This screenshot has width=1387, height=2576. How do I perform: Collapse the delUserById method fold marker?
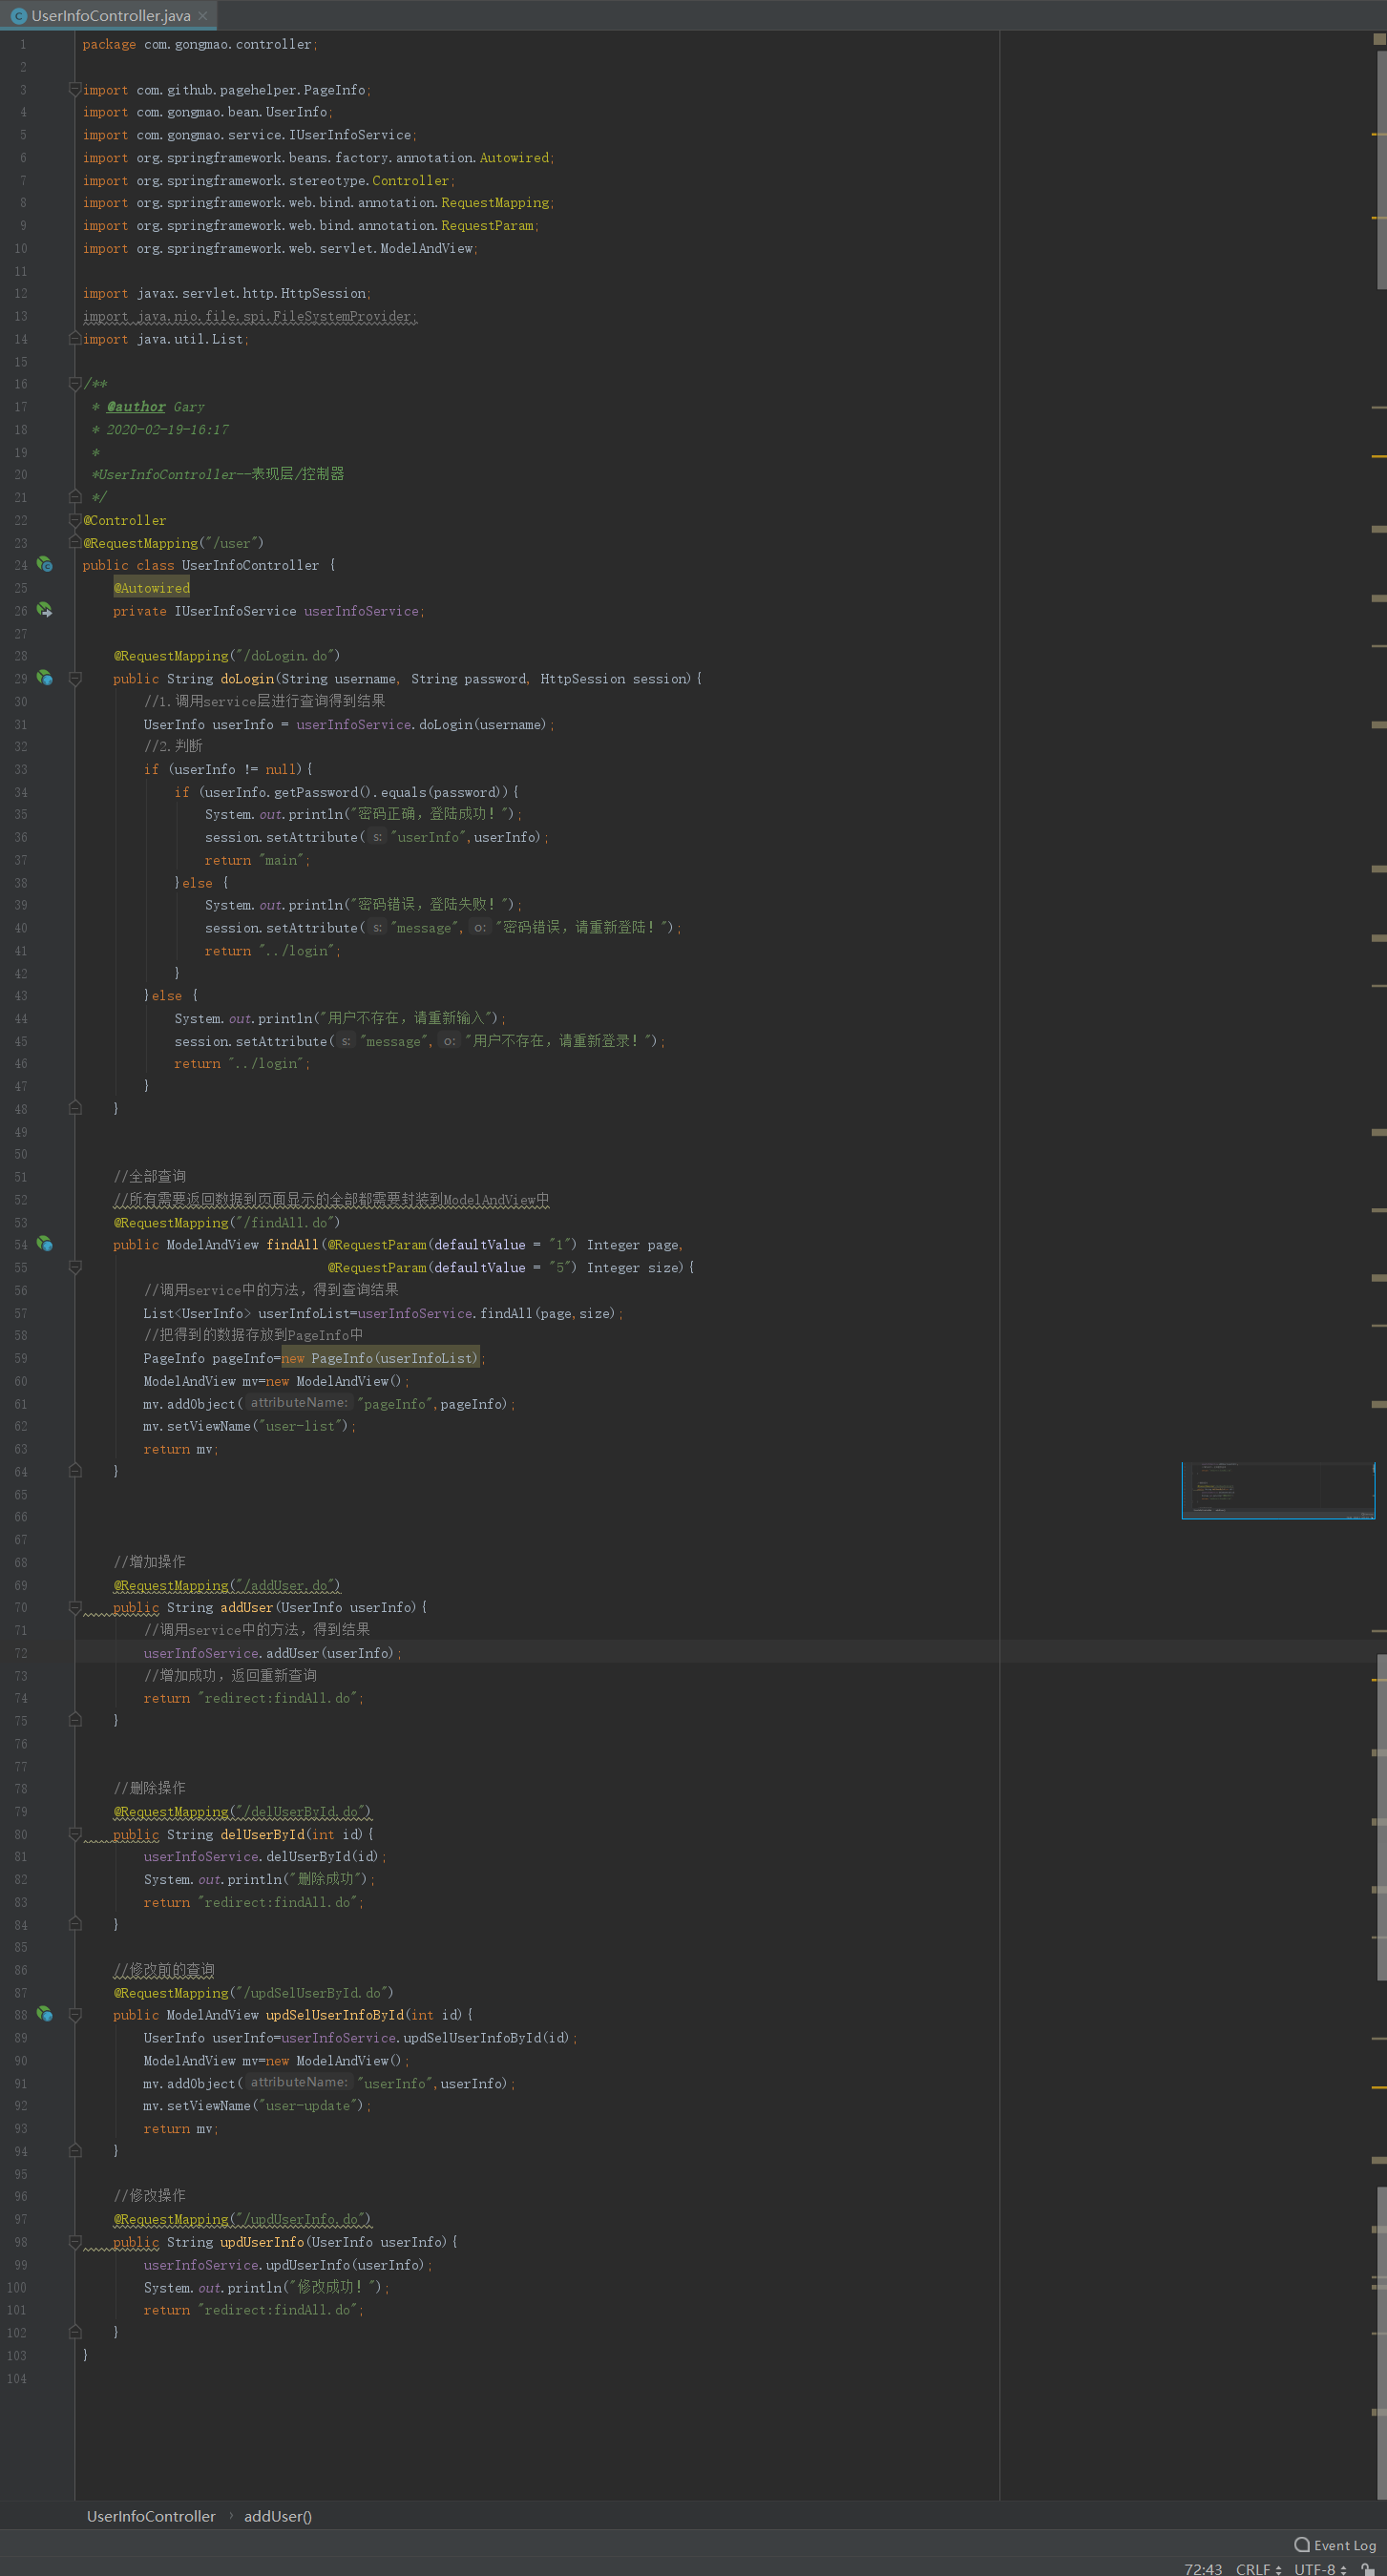[75, 1834]
